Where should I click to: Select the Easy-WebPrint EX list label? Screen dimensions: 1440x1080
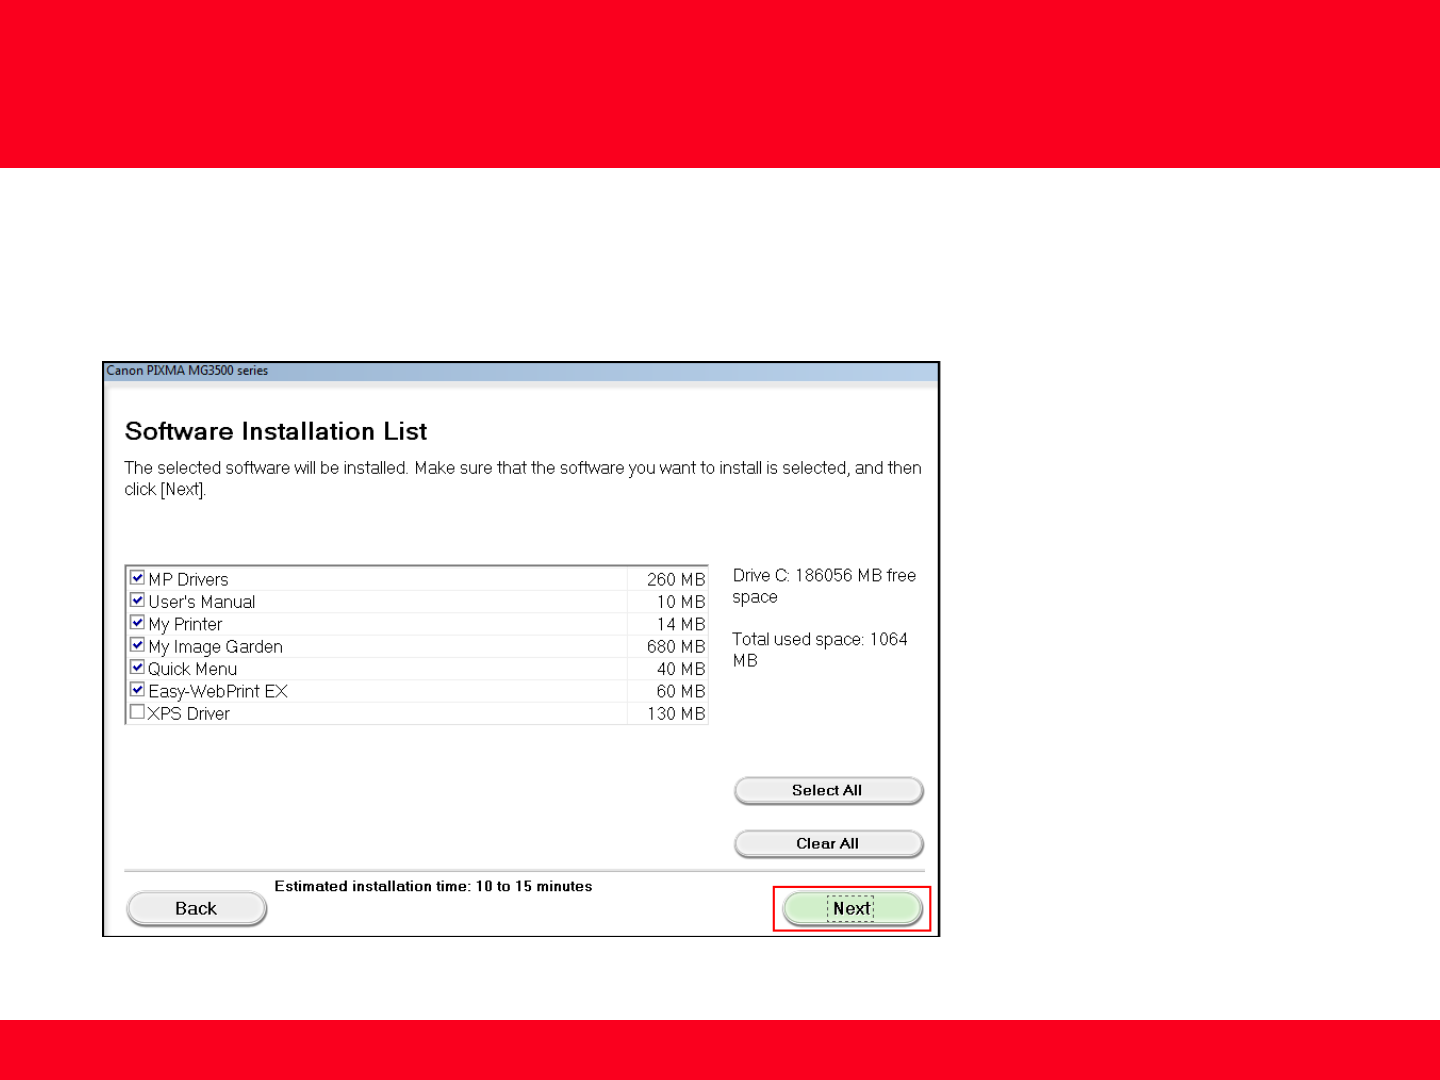218,691
